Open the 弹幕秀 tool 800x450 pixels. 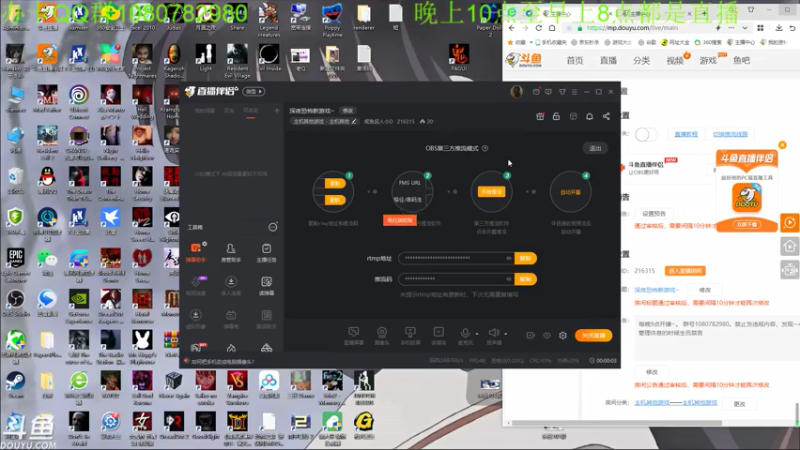click(x=231, y=318)
